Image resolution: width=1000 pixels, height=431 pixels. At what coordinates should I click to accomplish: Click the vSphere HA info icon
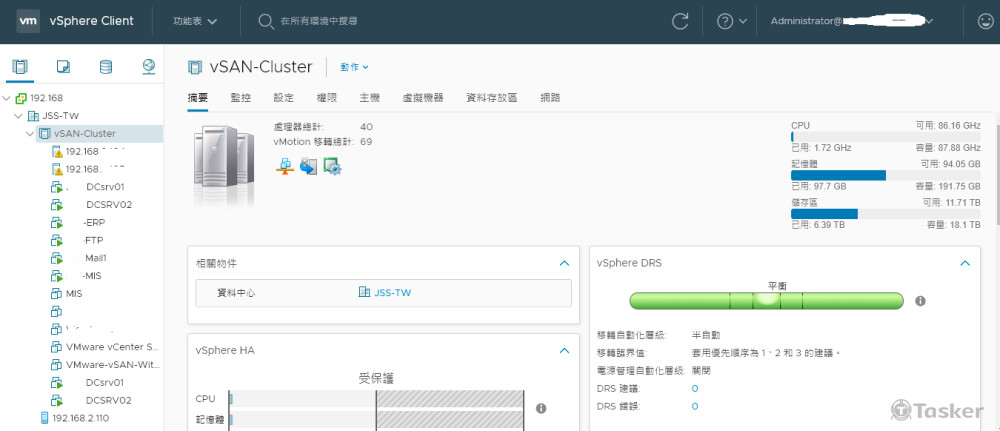pyautogui.click(x=541, y=408)
